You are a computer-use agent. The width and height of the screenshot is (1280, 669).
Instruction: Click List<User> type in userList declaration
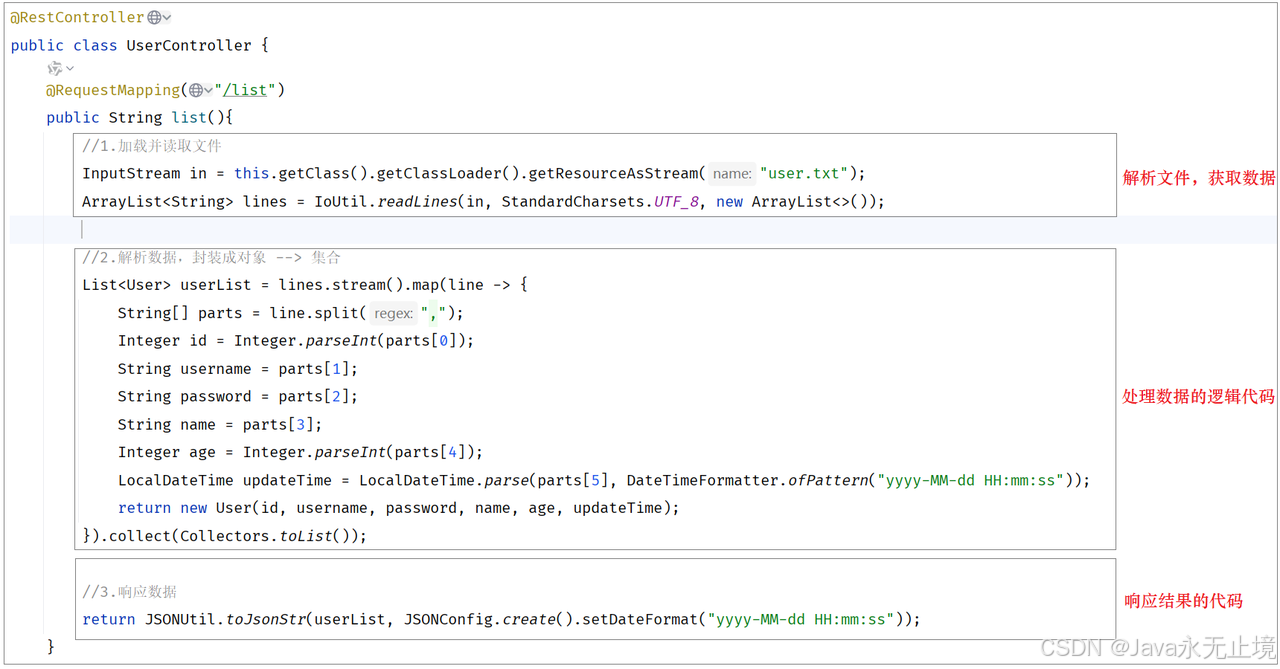coord(127,285)
